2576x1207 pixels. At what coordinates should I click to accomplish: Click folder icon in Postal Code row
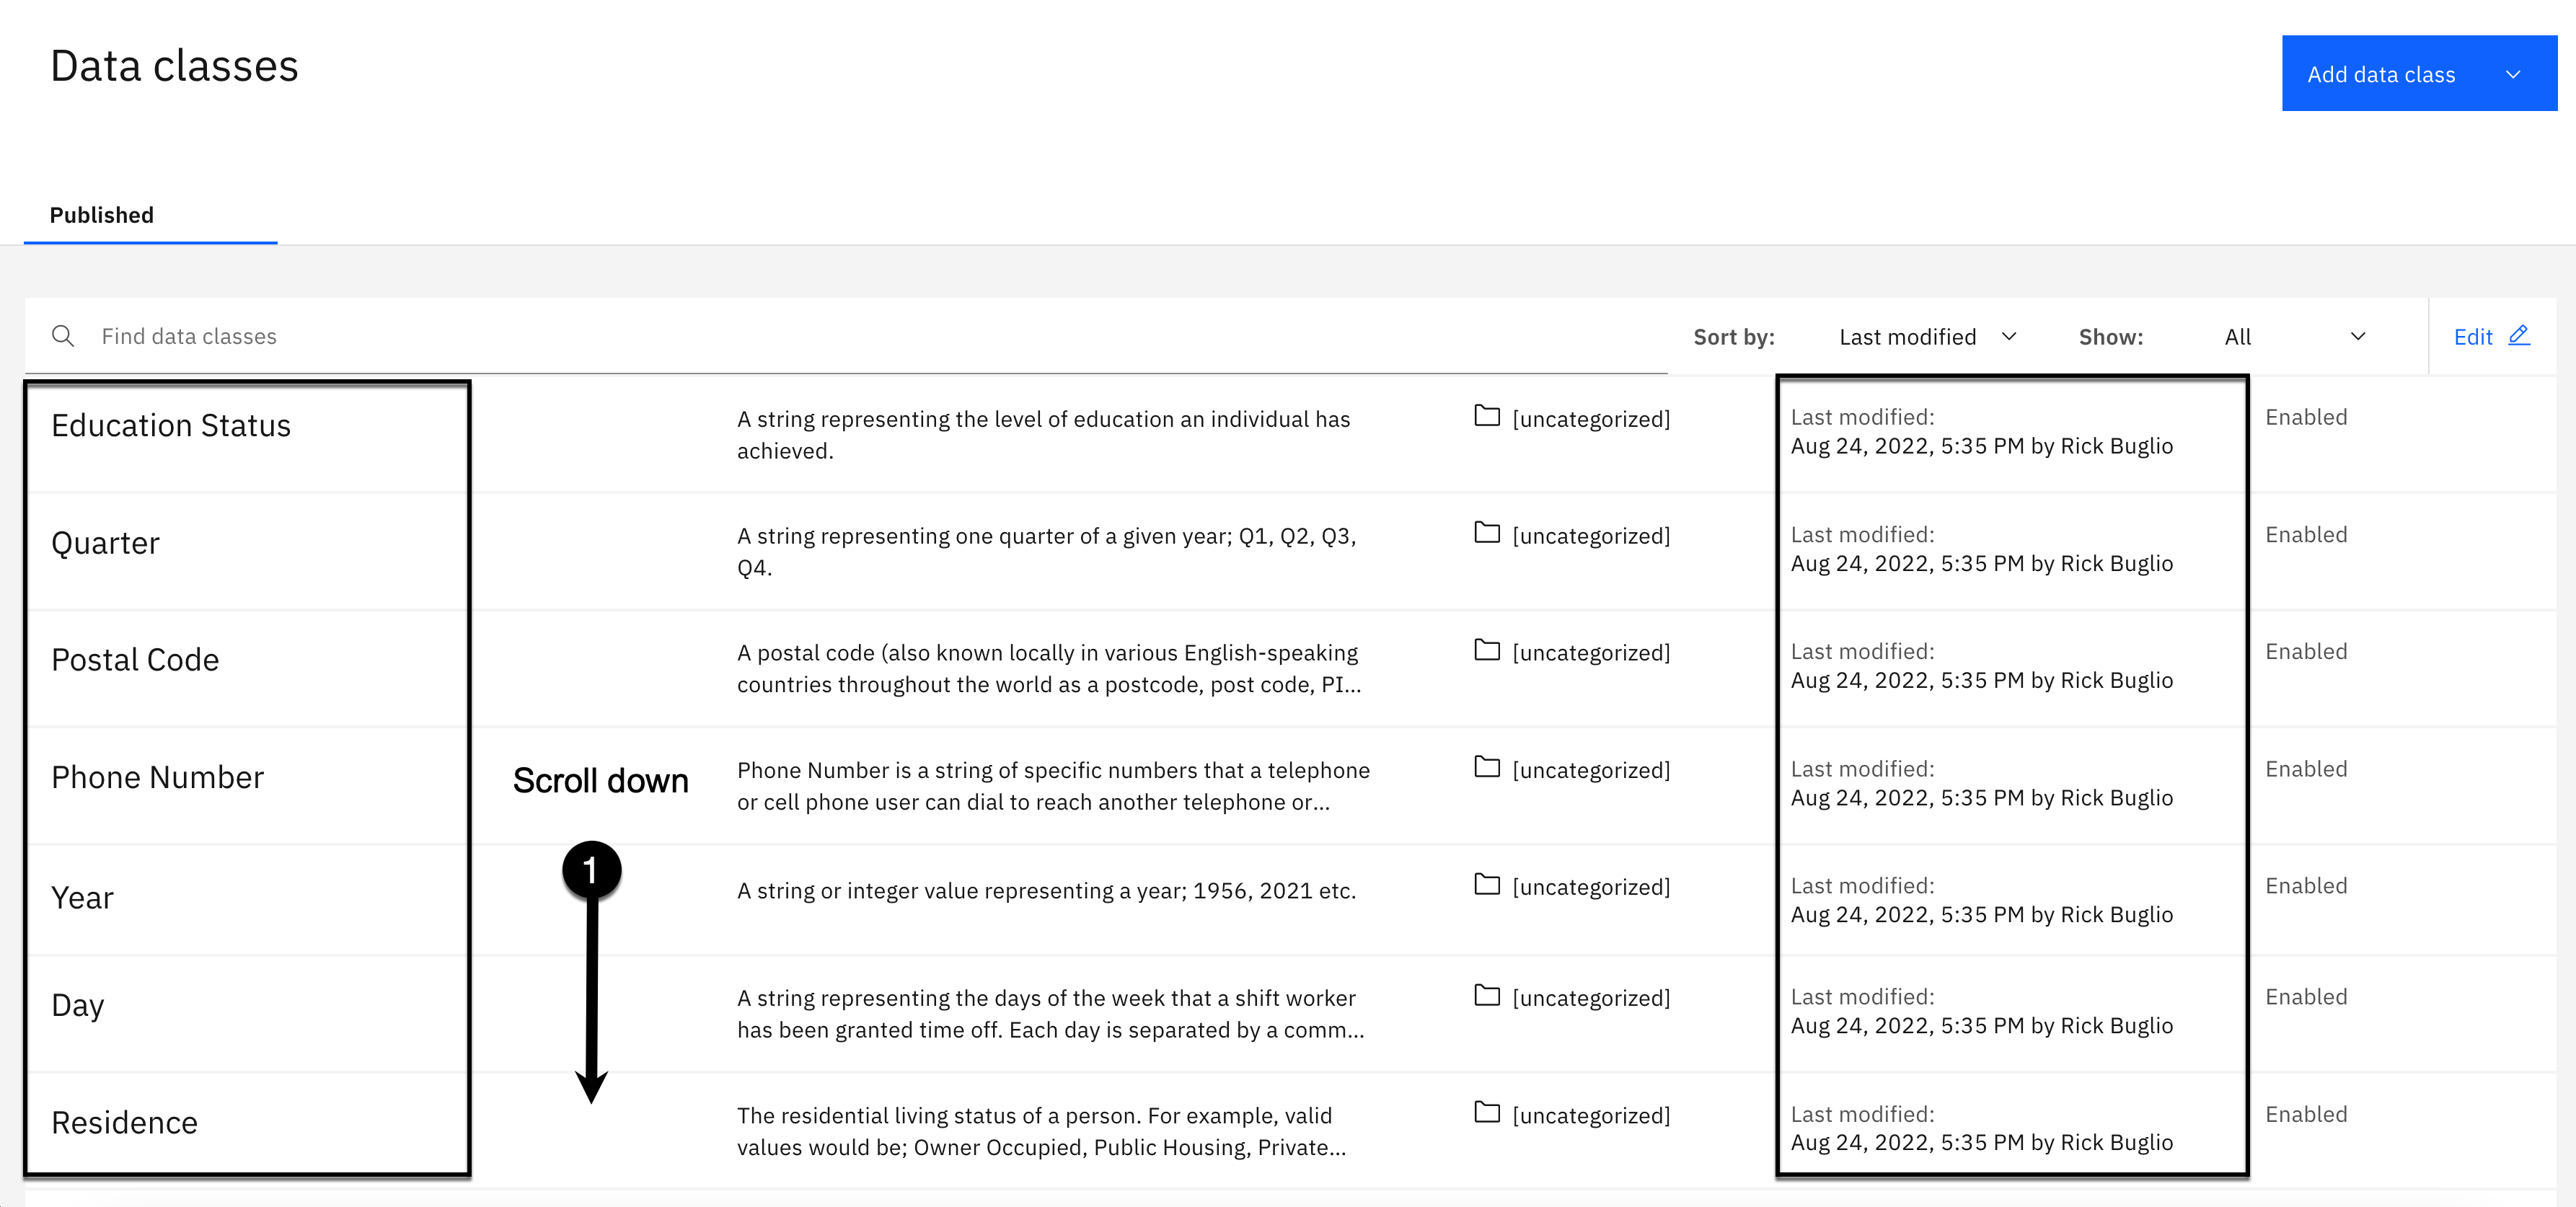tap(1486, 650)
